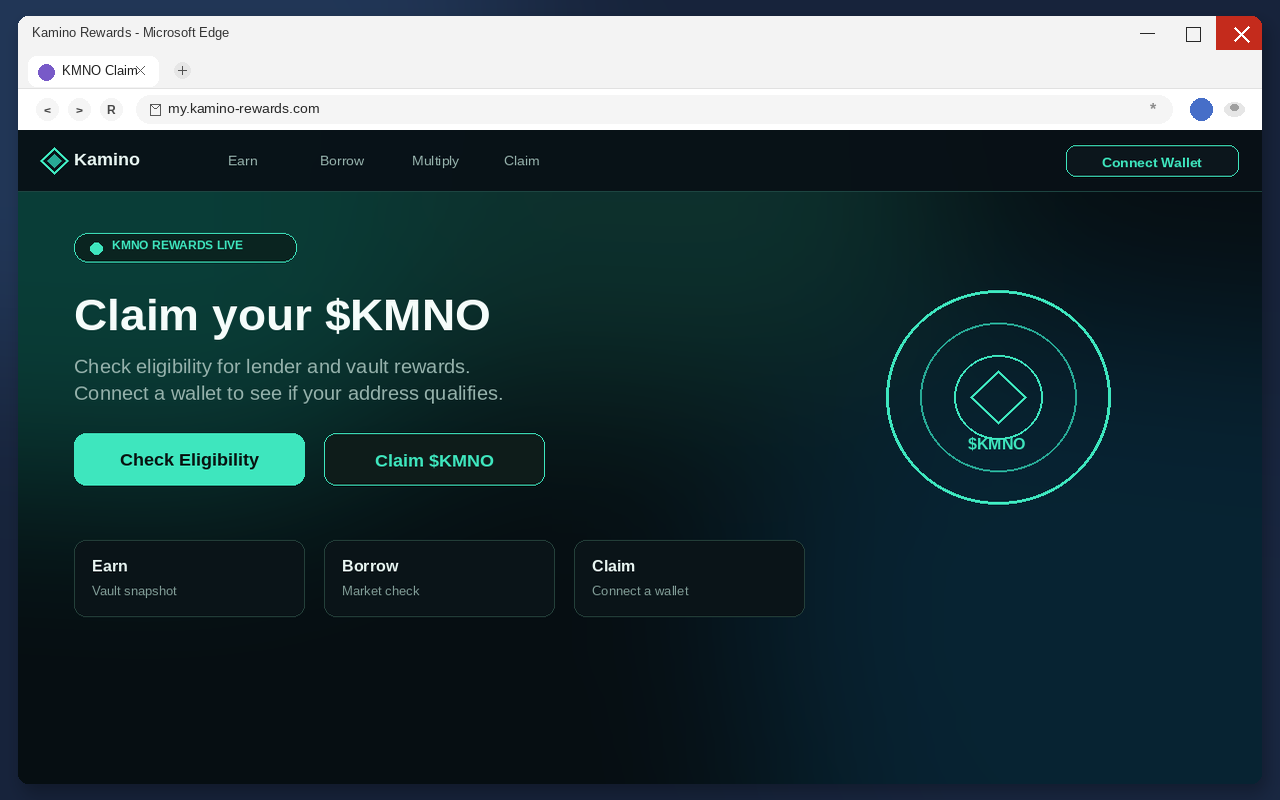Viewport: 1280px width, 800px height.
Task: Click the site info icon in address bar
Action: pos(155,110)
